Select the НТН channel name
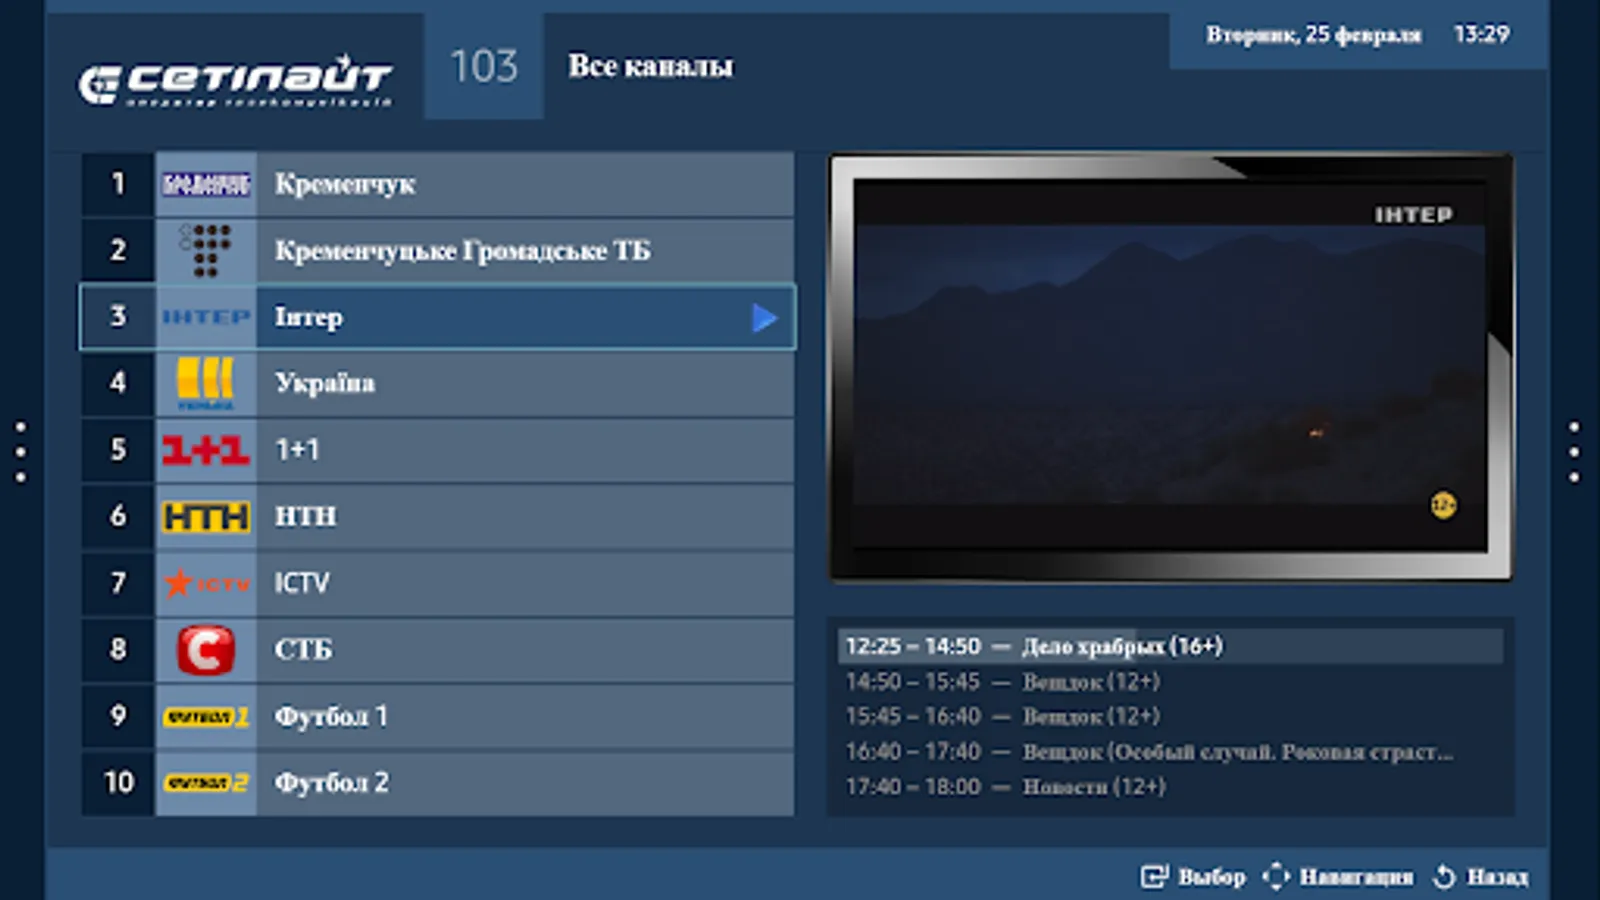The image size is (1600, 900). pos(306,516)
